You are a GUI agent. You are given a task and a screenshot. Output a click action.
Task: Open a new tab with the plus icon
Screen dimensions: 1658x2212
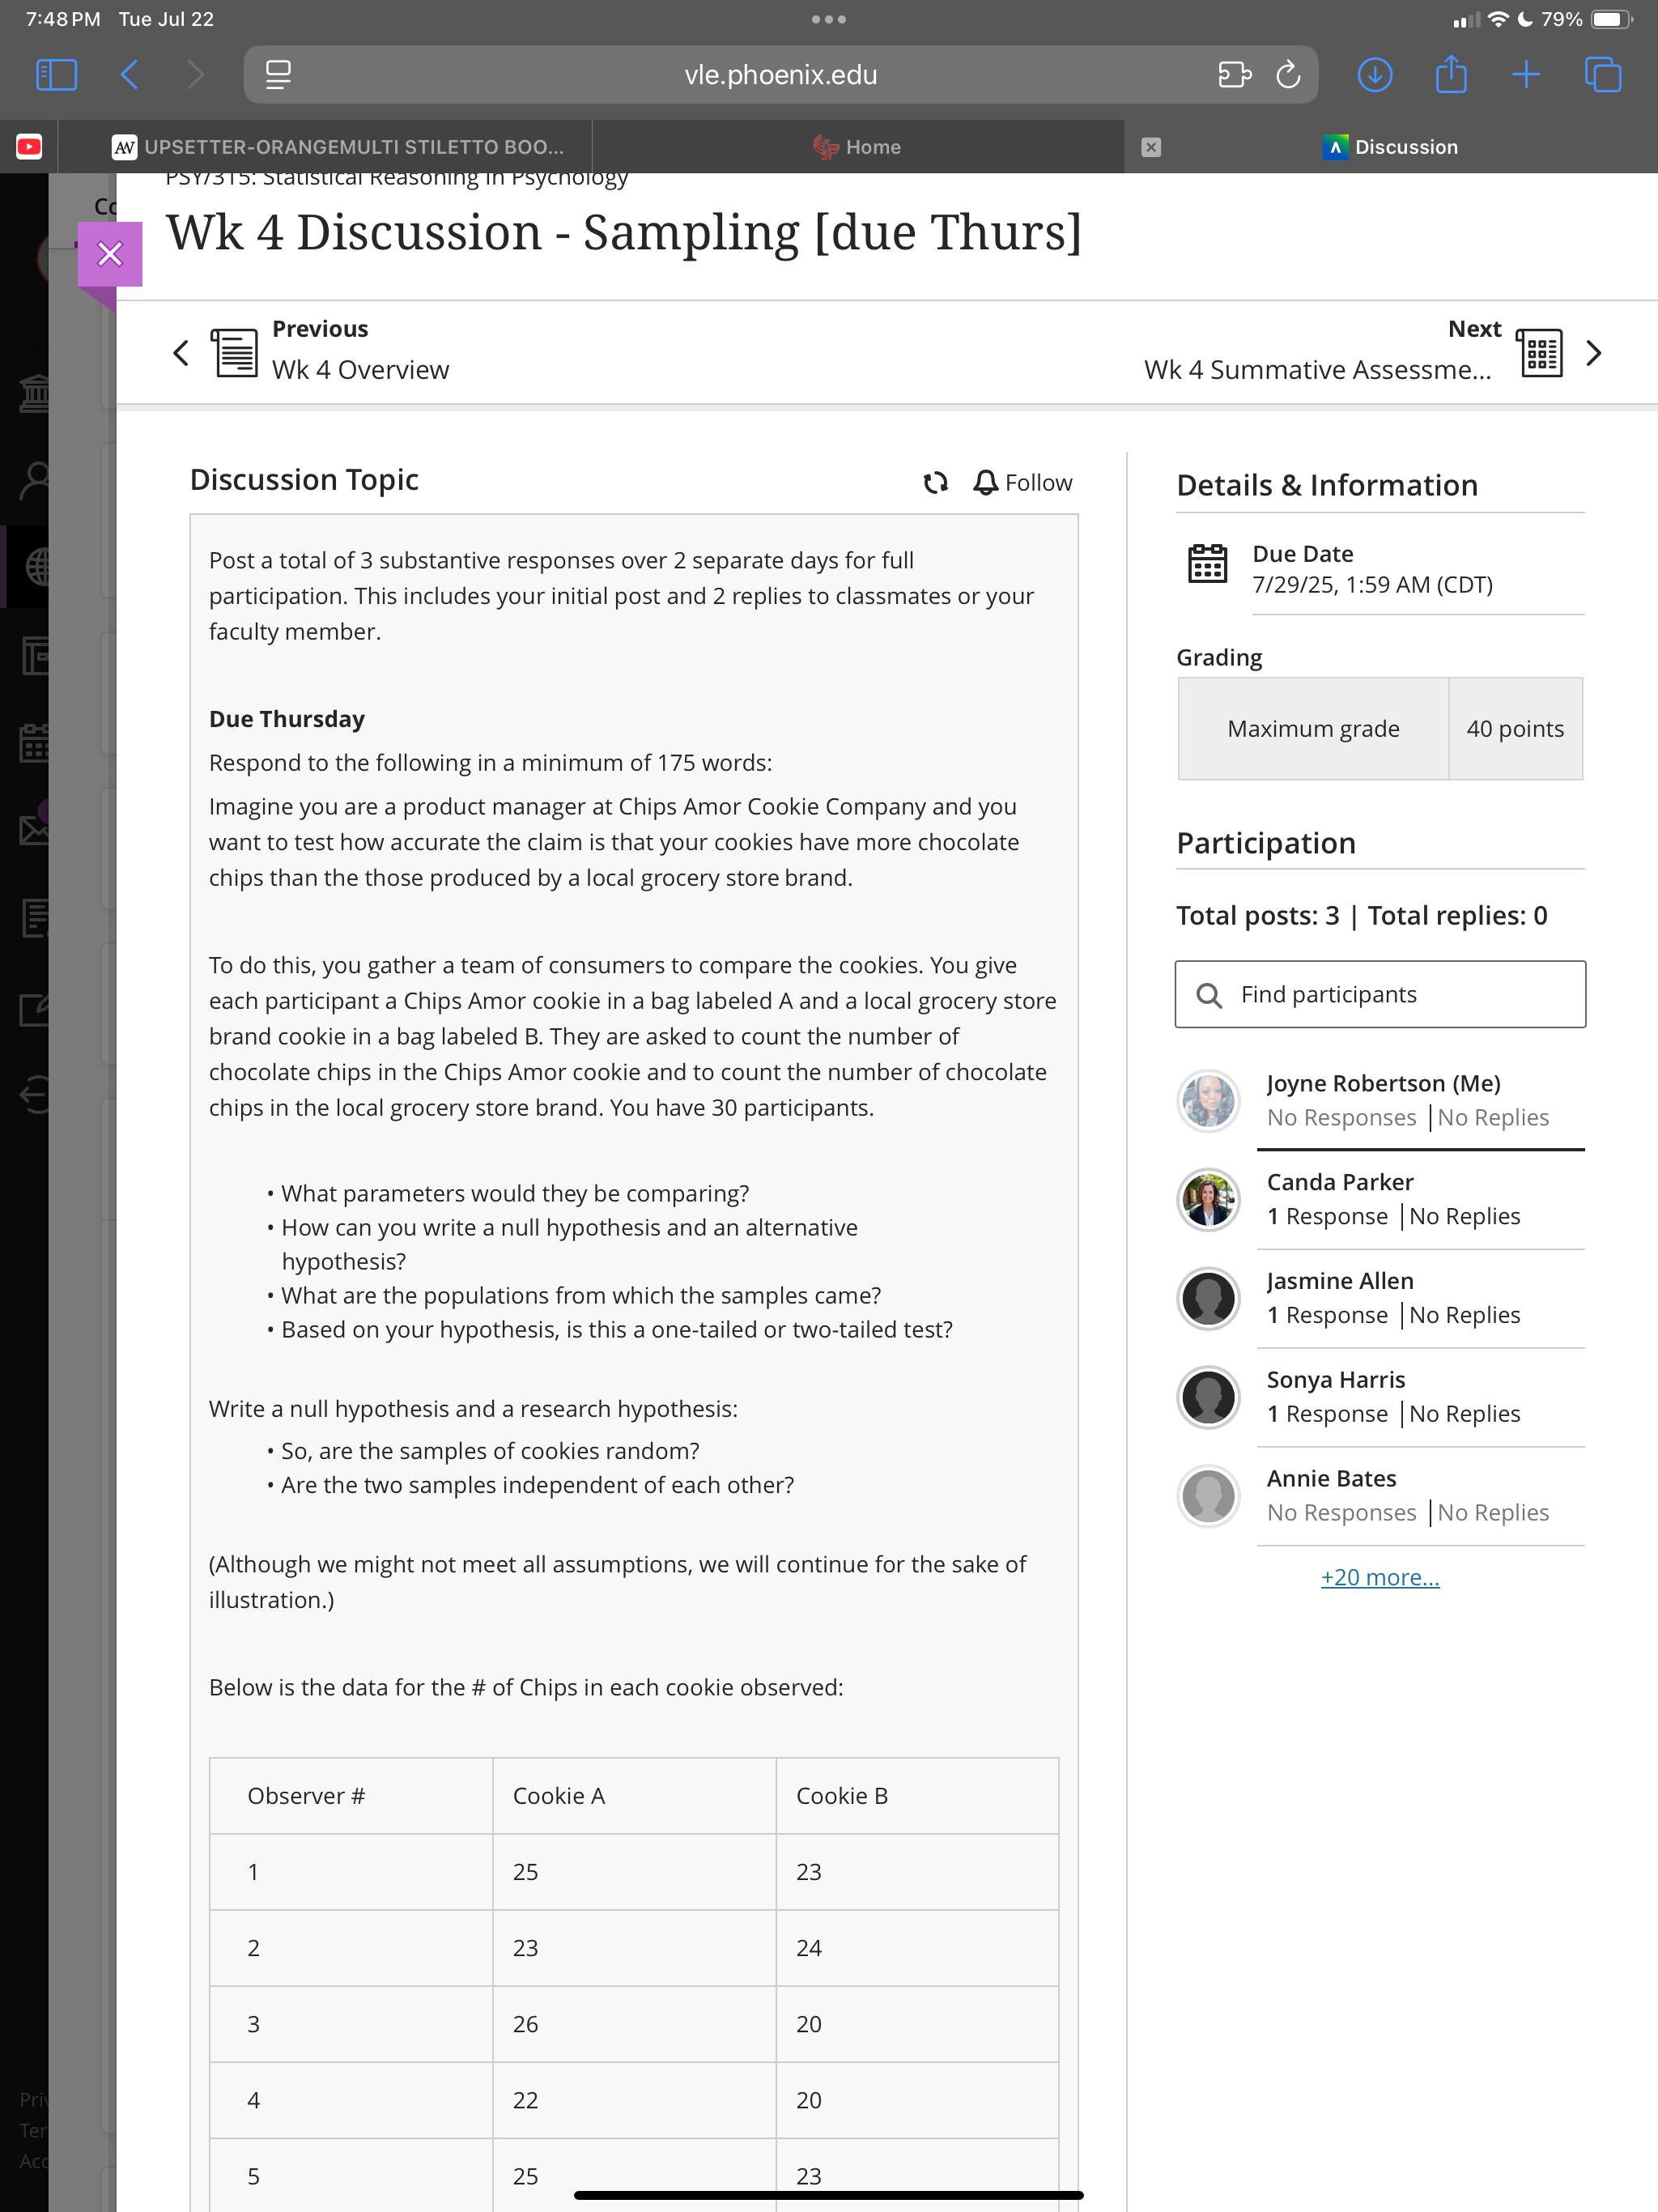(1526, 75)
